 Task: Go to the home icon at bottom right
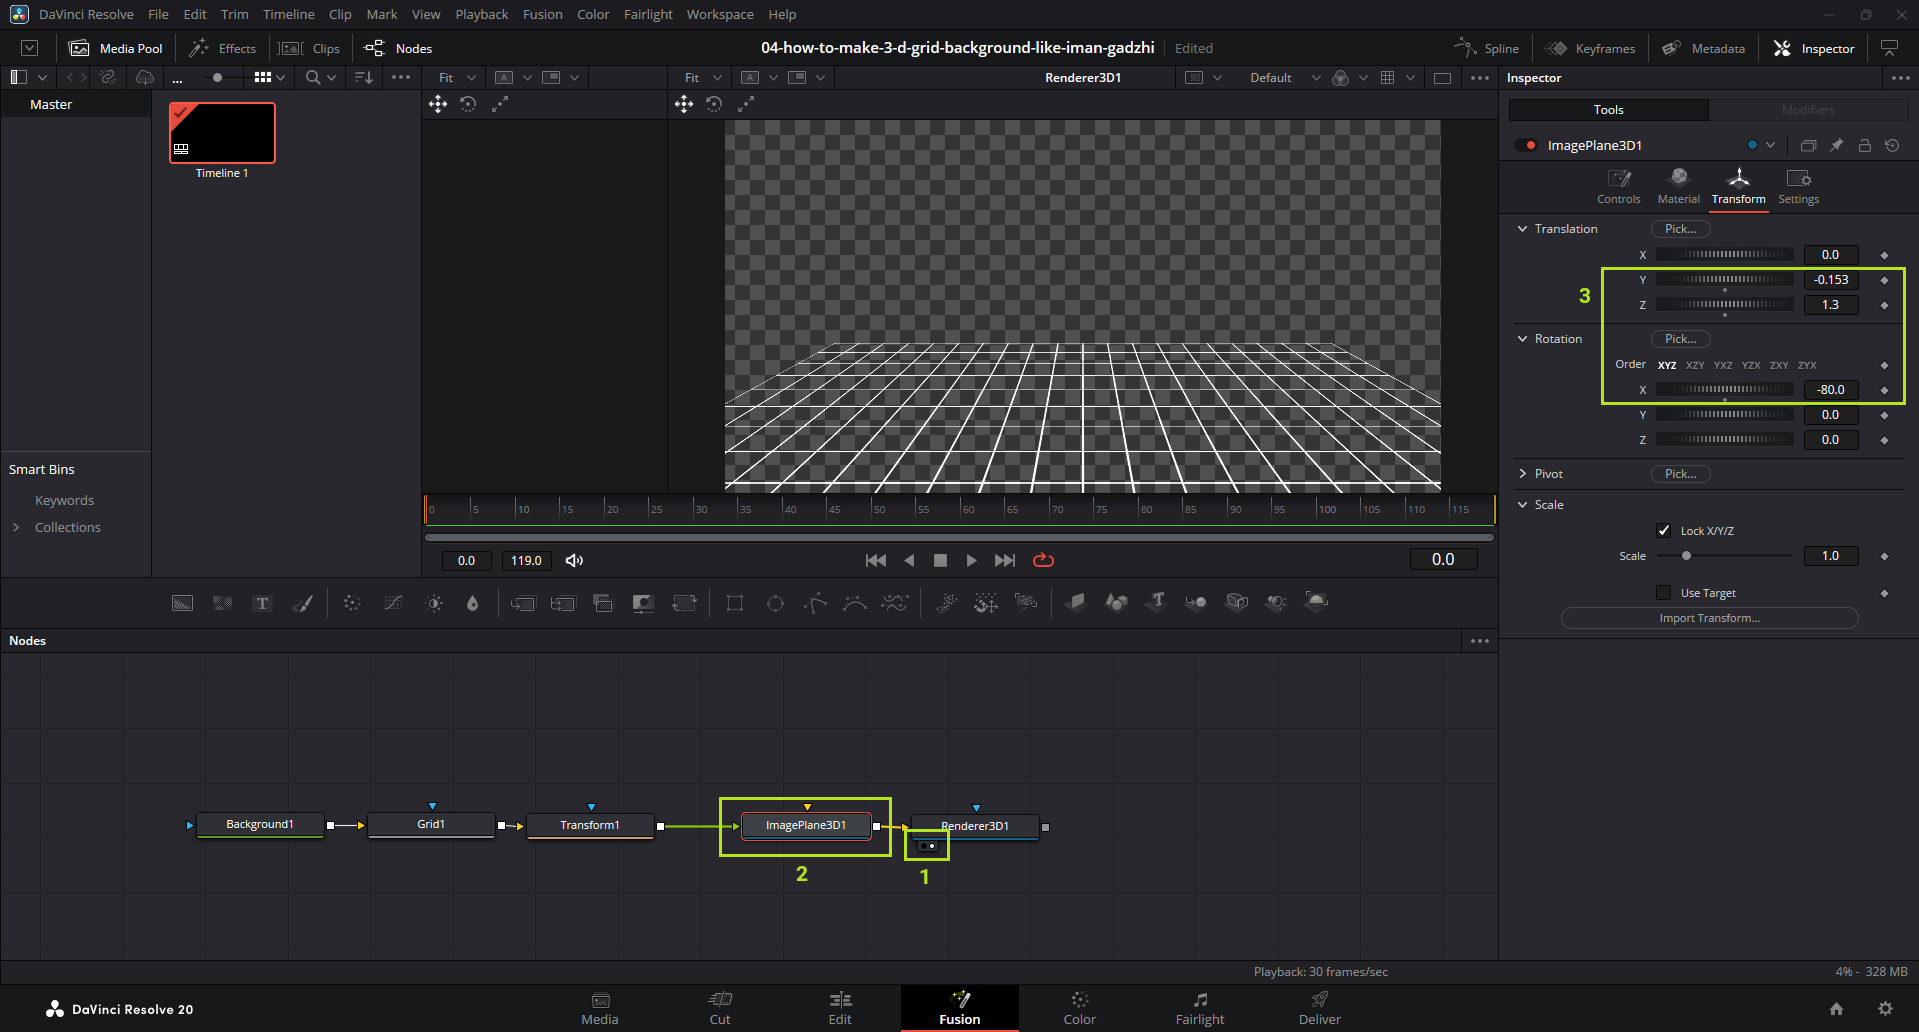[x=1836, y=1009]
